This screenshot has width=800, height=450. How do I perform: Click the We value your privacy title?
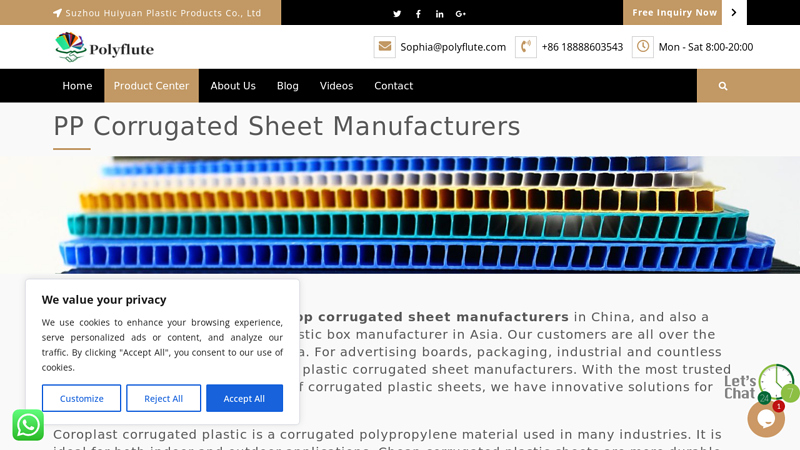[104, 299]
